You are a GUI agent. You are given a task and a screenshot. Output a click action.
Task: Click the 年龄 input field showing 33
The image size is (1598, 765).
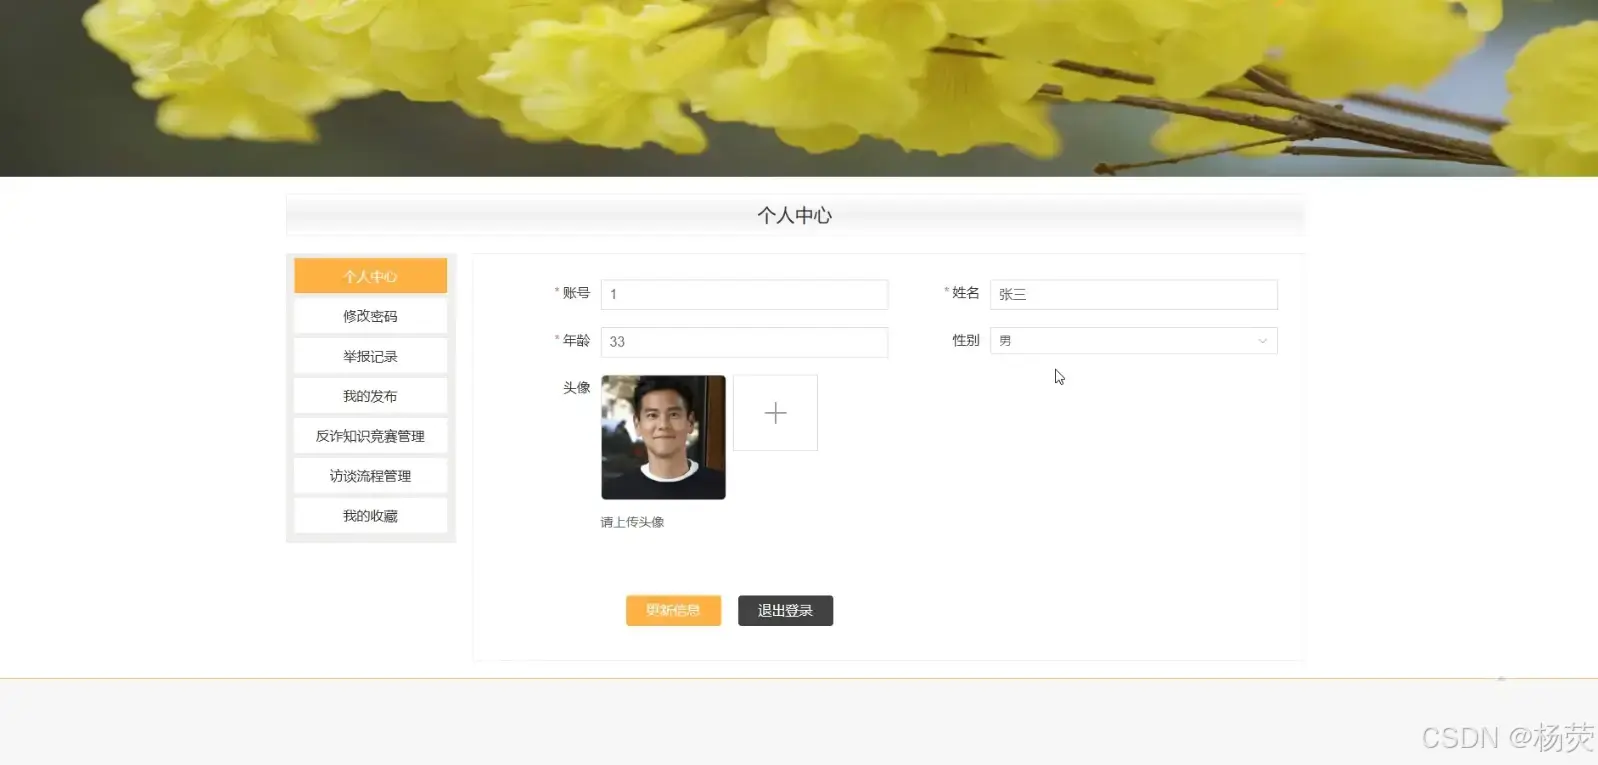pos(744,342)
